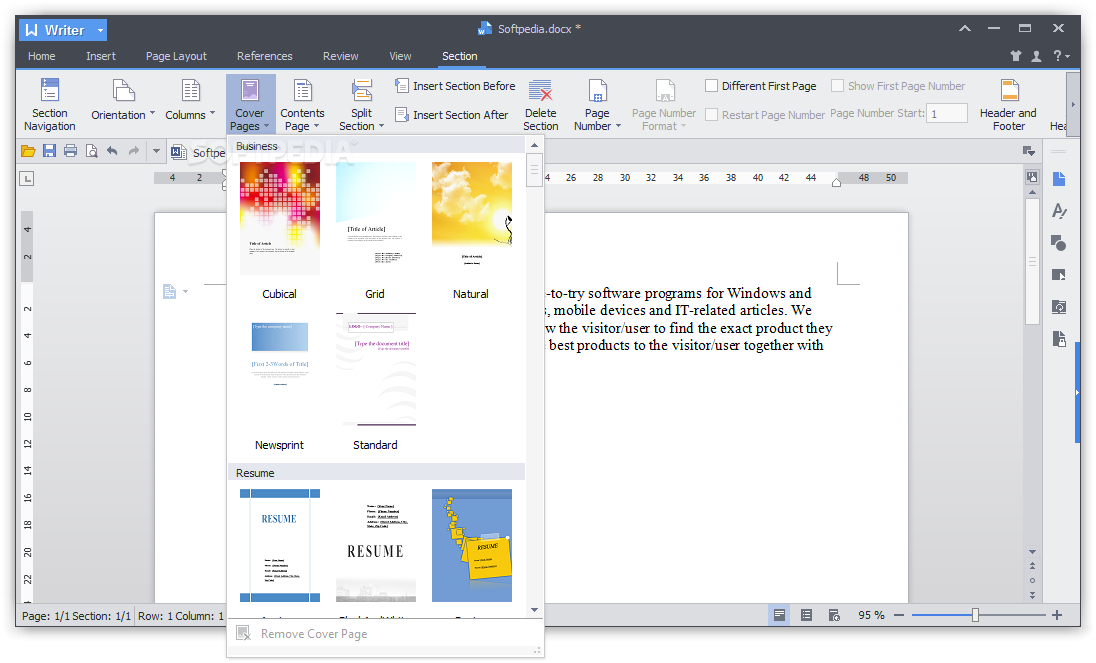
Task: Switch to Print Layout view
Action: 779,615
